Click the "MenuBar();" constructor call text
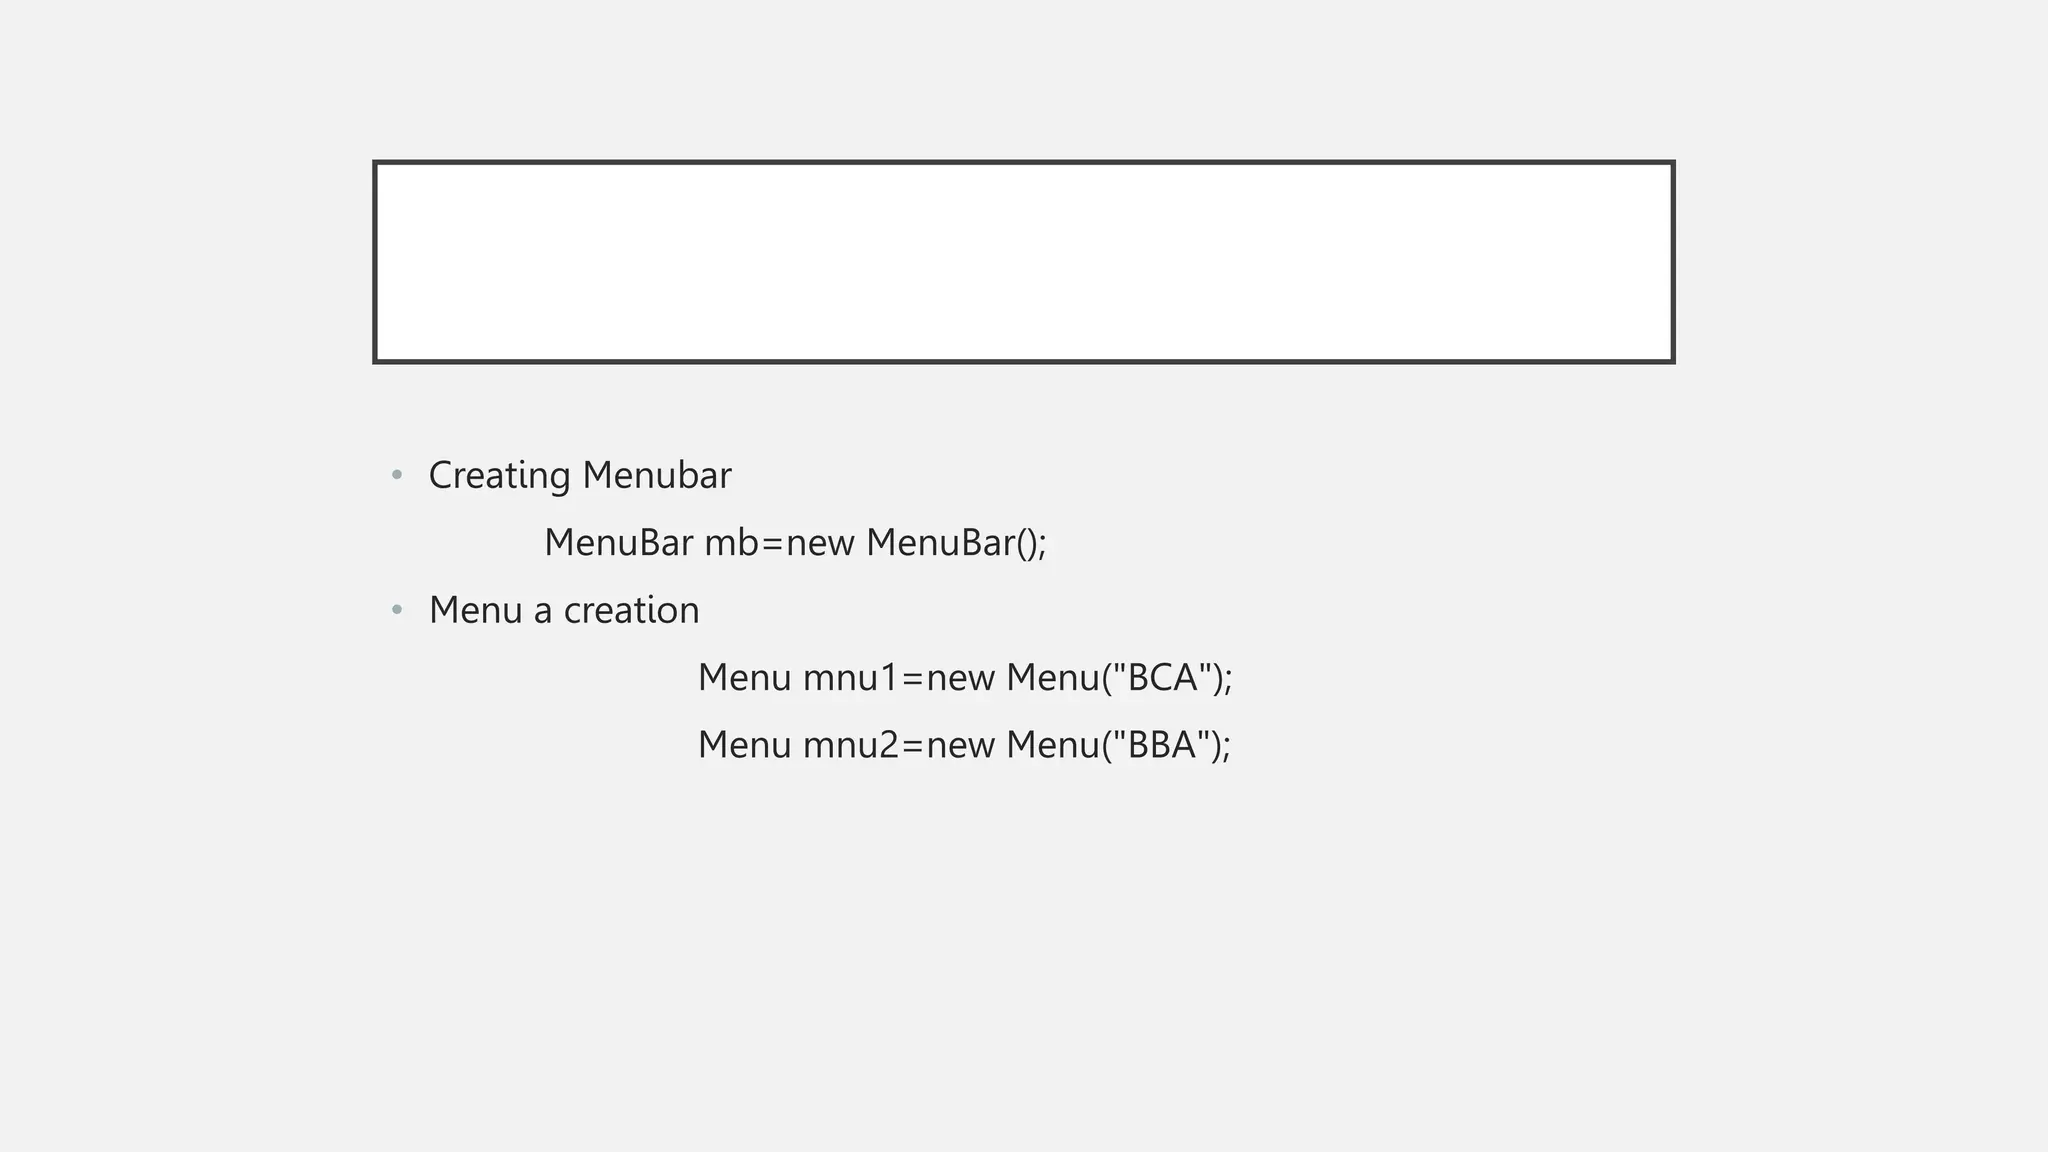Viewport: 2048px width, 1152px height. pos(956,543)
